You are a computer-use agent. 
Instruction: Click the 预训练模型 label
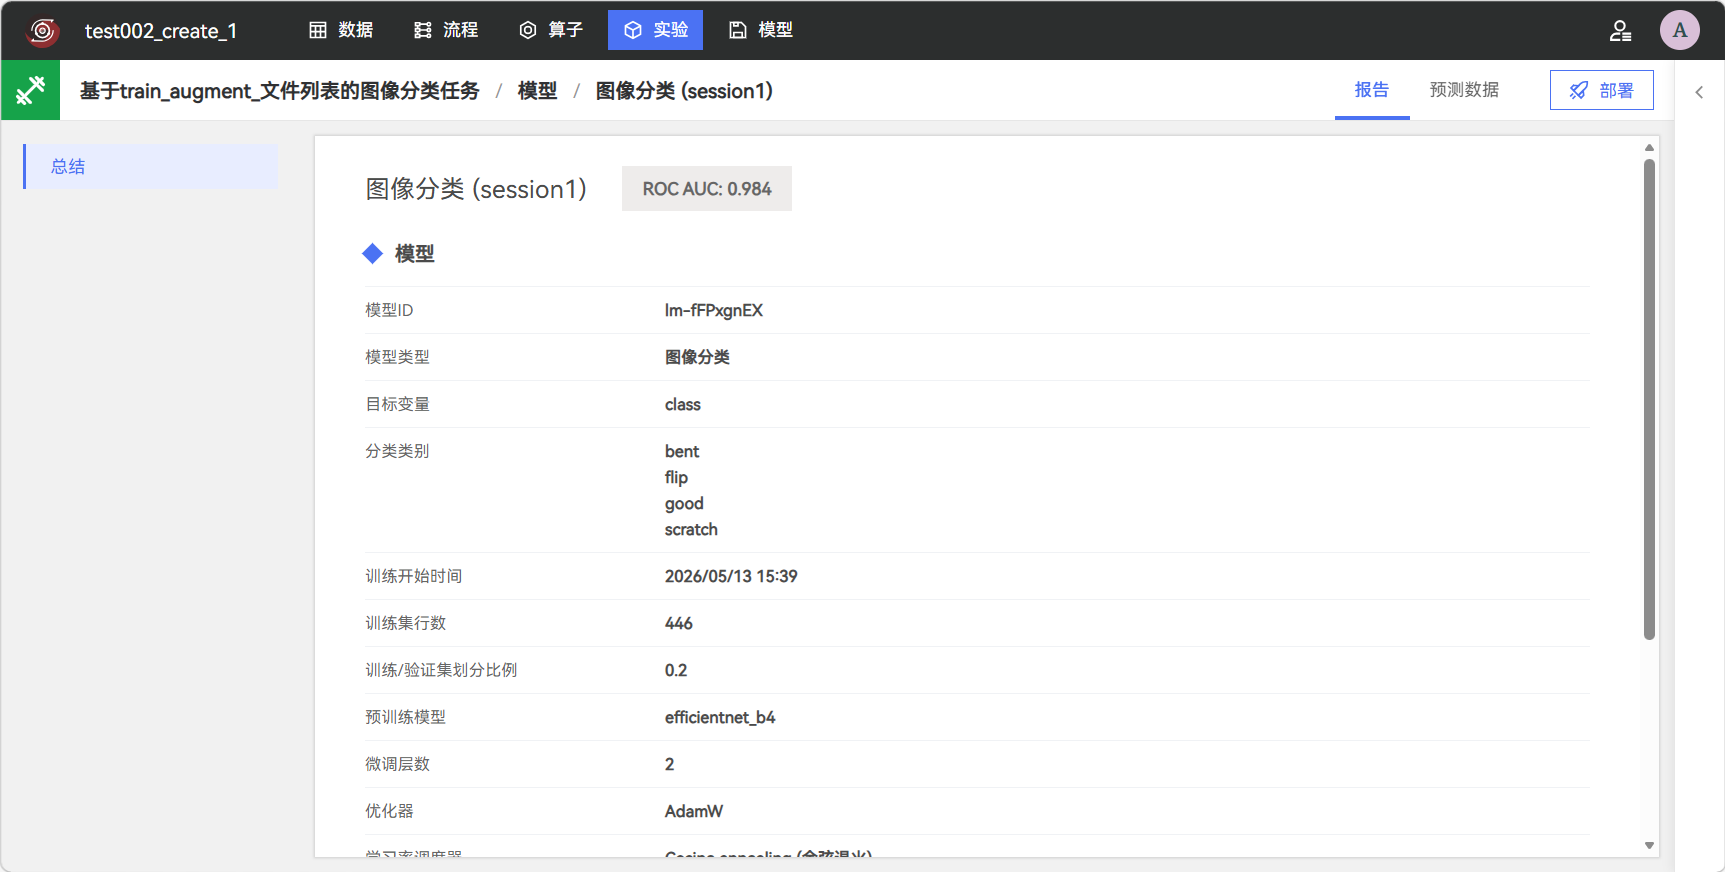405,717
